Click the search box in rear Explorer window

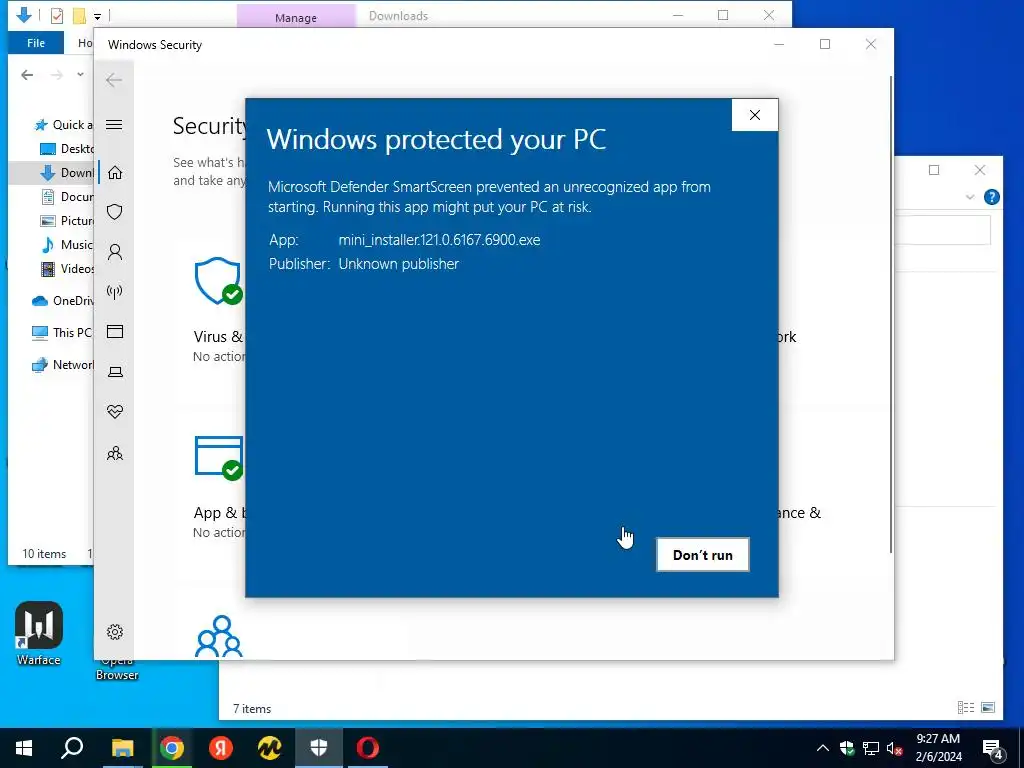pyautogui.click(x=942, y=231)
